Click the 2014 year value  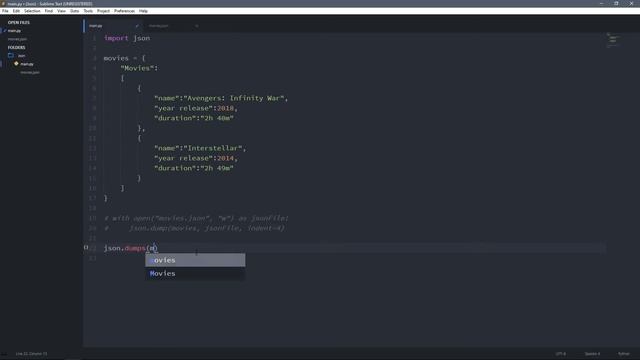(225, 158)
